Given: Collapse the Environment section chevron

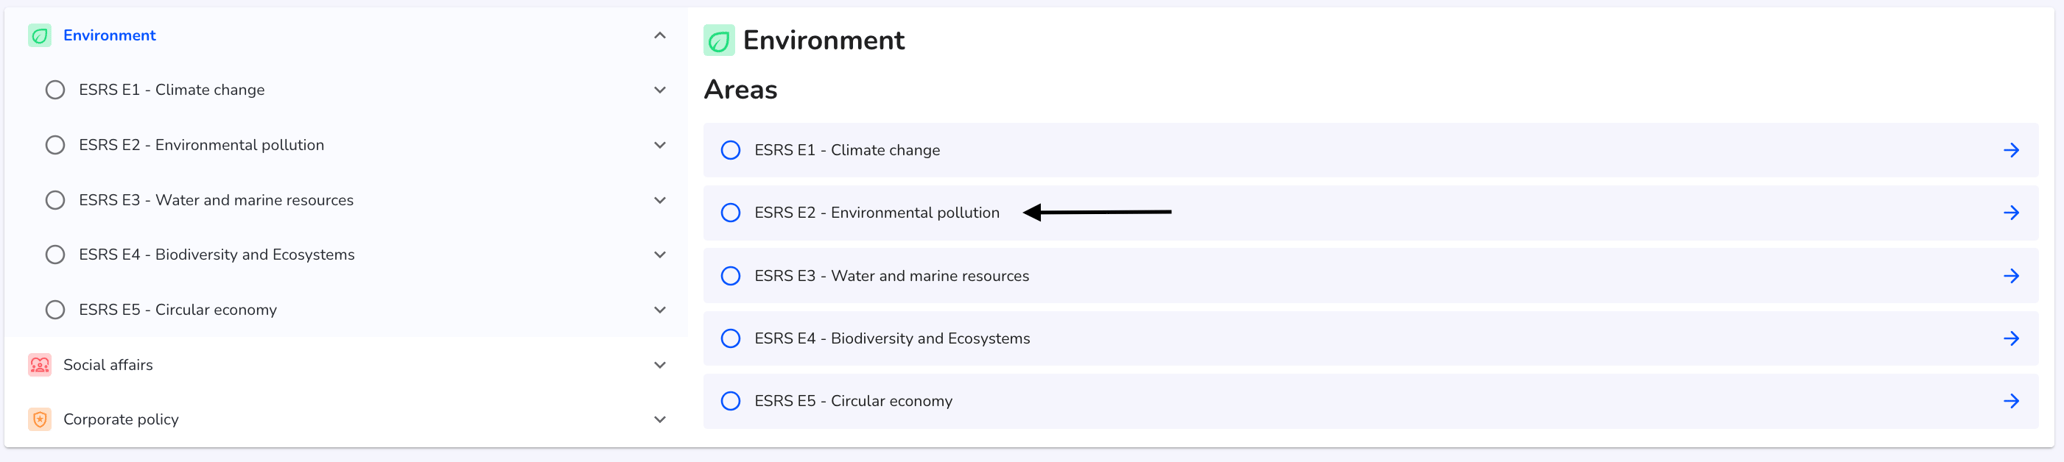Looking at the screenshot, I should [x=660, y=36].
